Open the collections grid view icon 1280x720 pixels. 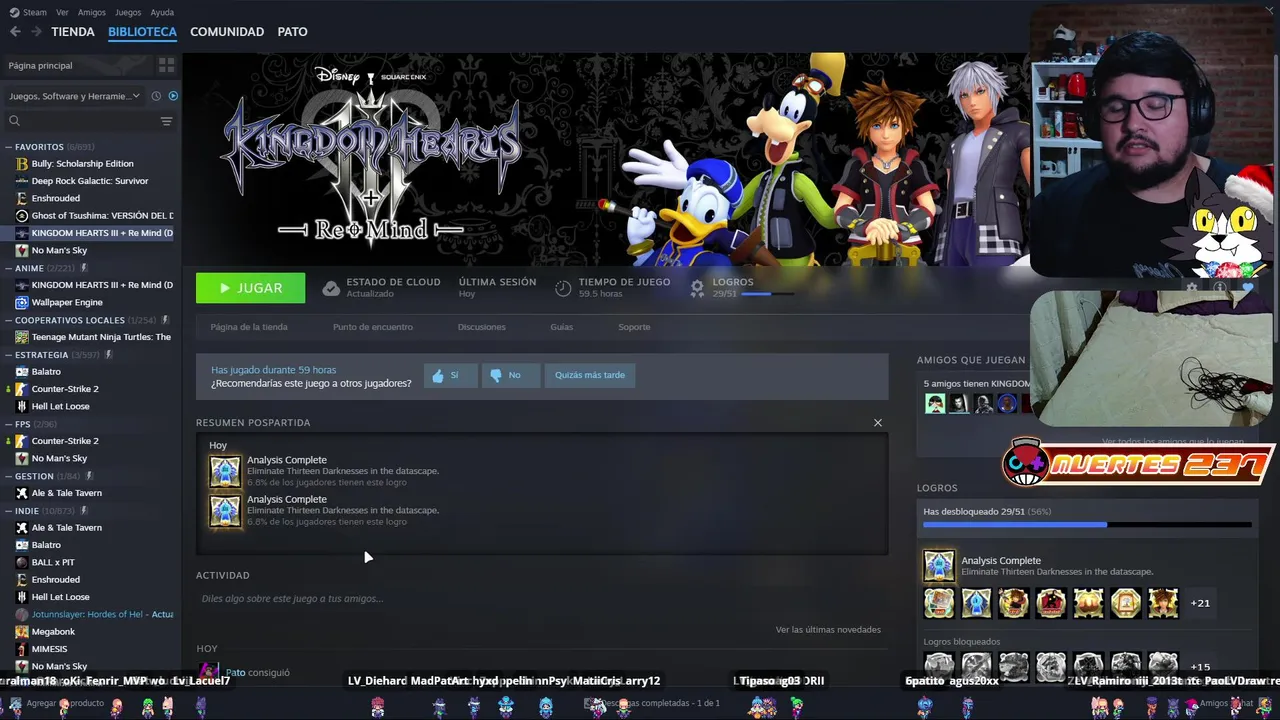click(x=166, y=65)
